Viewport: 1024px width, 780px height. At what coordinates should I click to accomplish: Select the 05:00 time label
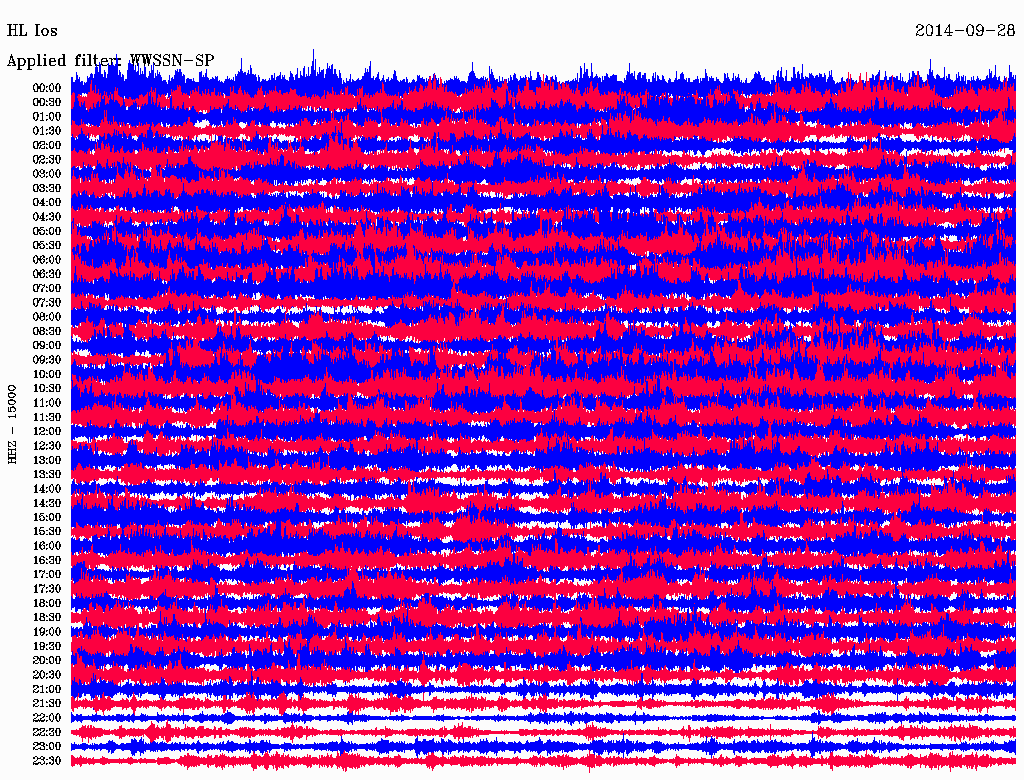[x=46, y=231]
